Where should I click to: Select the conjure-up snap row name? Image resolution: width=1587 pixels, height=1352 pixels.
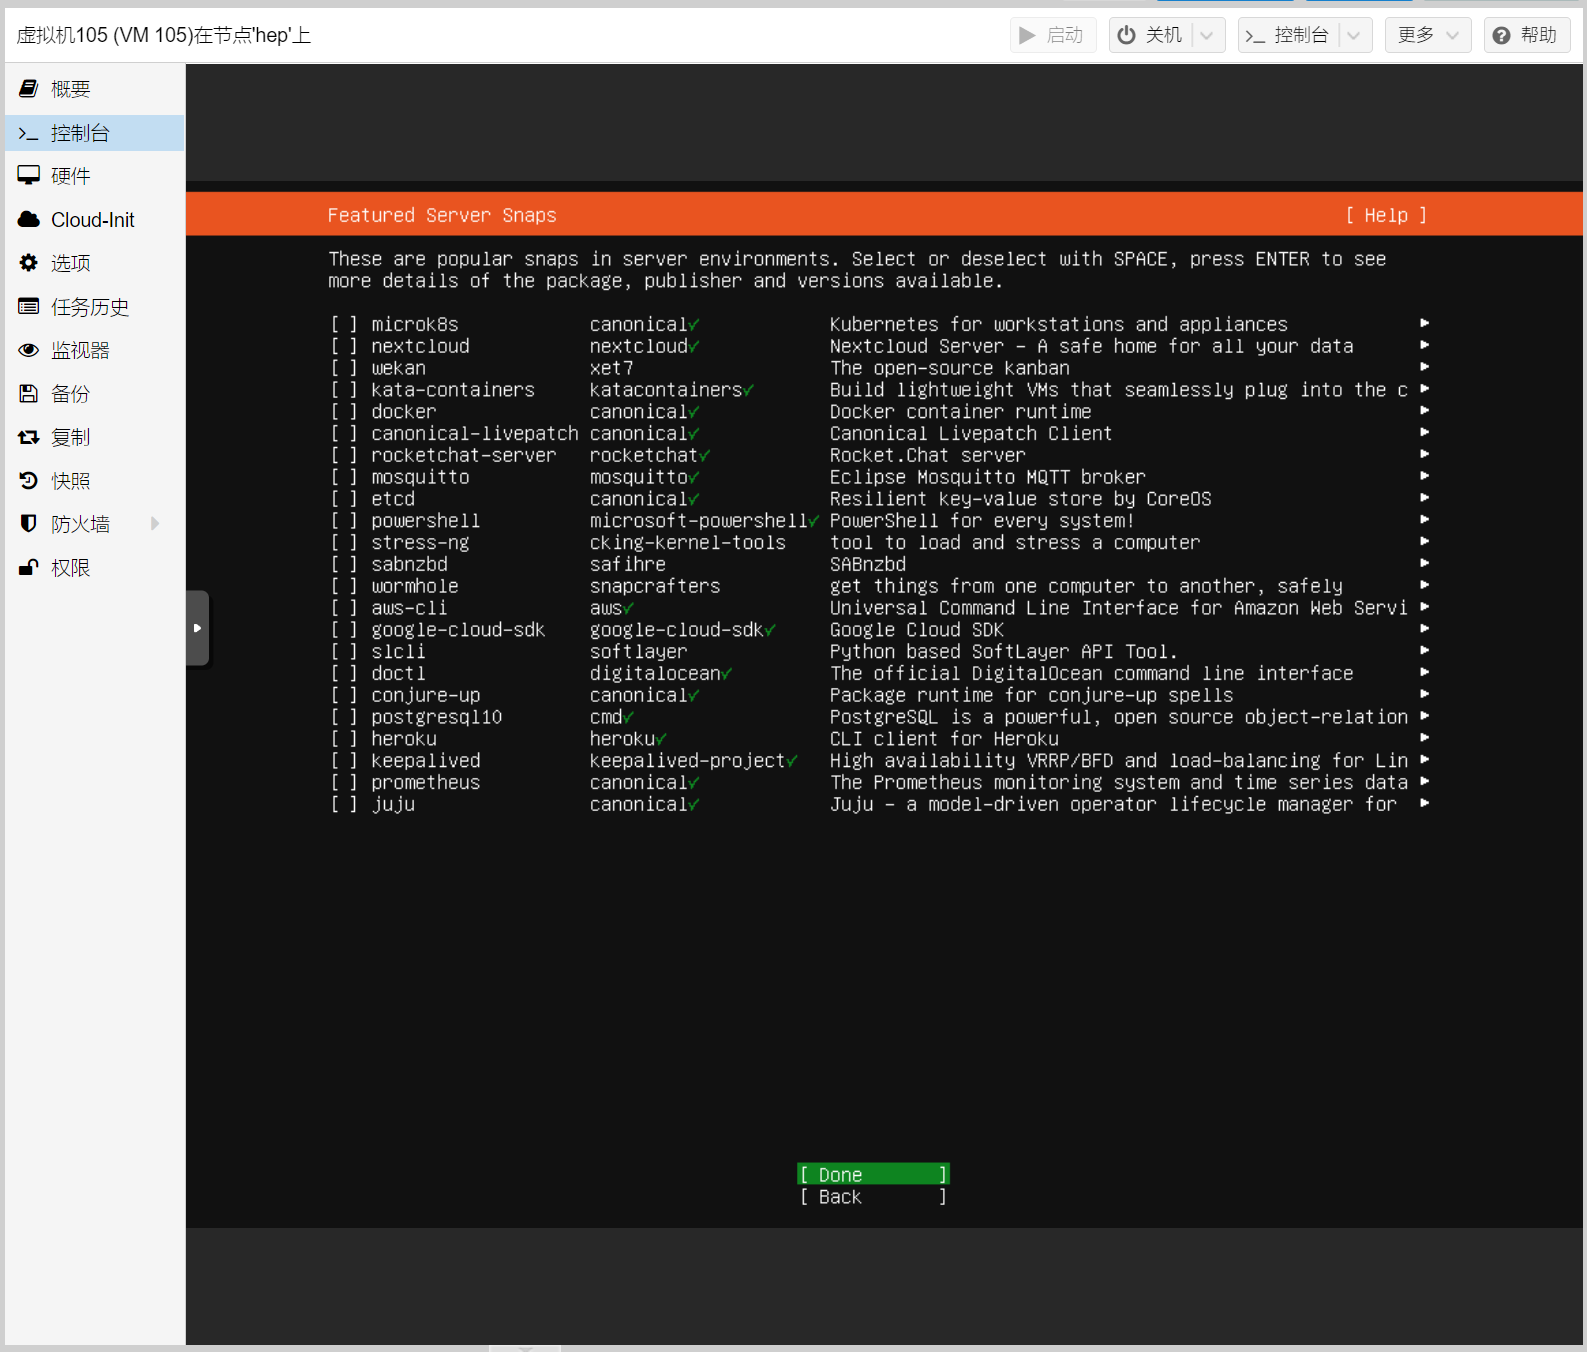[426, 695]
